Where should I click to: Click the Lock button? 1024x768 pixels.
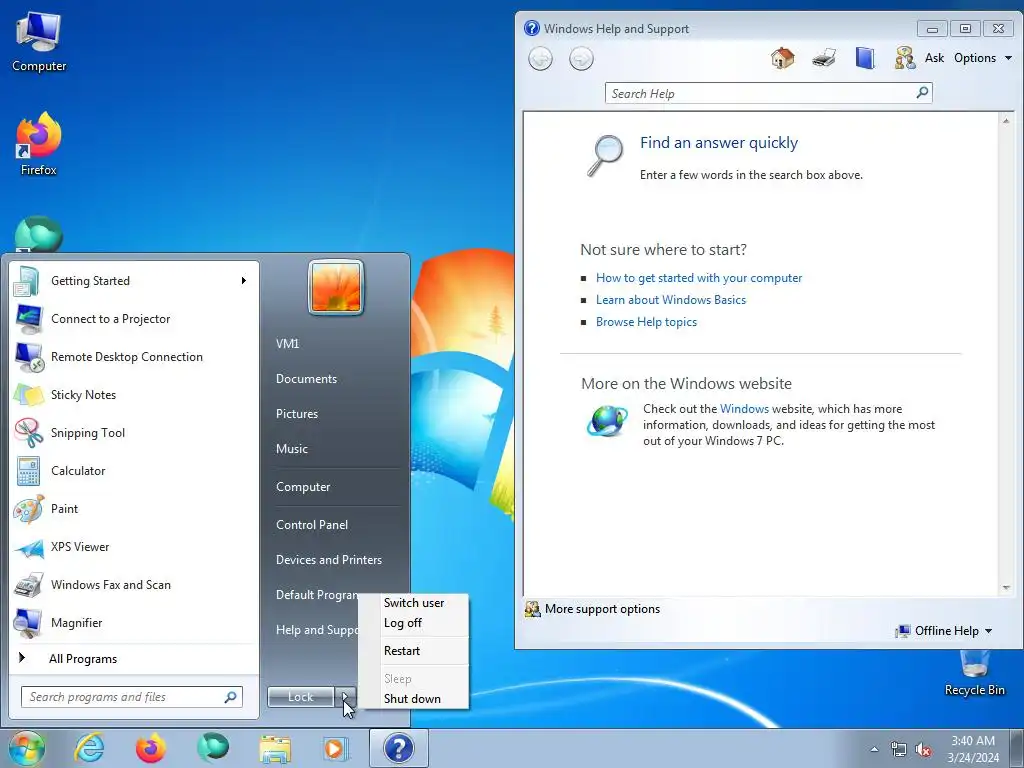pyautogui.click(x=301, y=697)
